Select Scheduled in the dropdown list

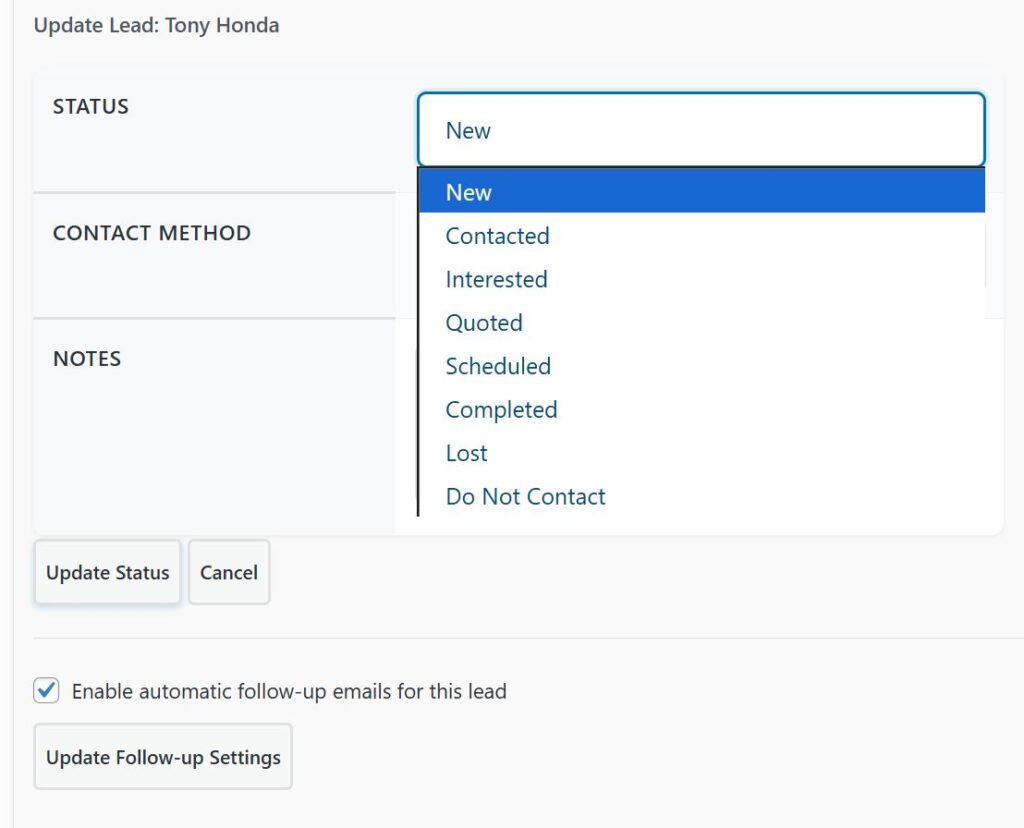coord(498,366)
